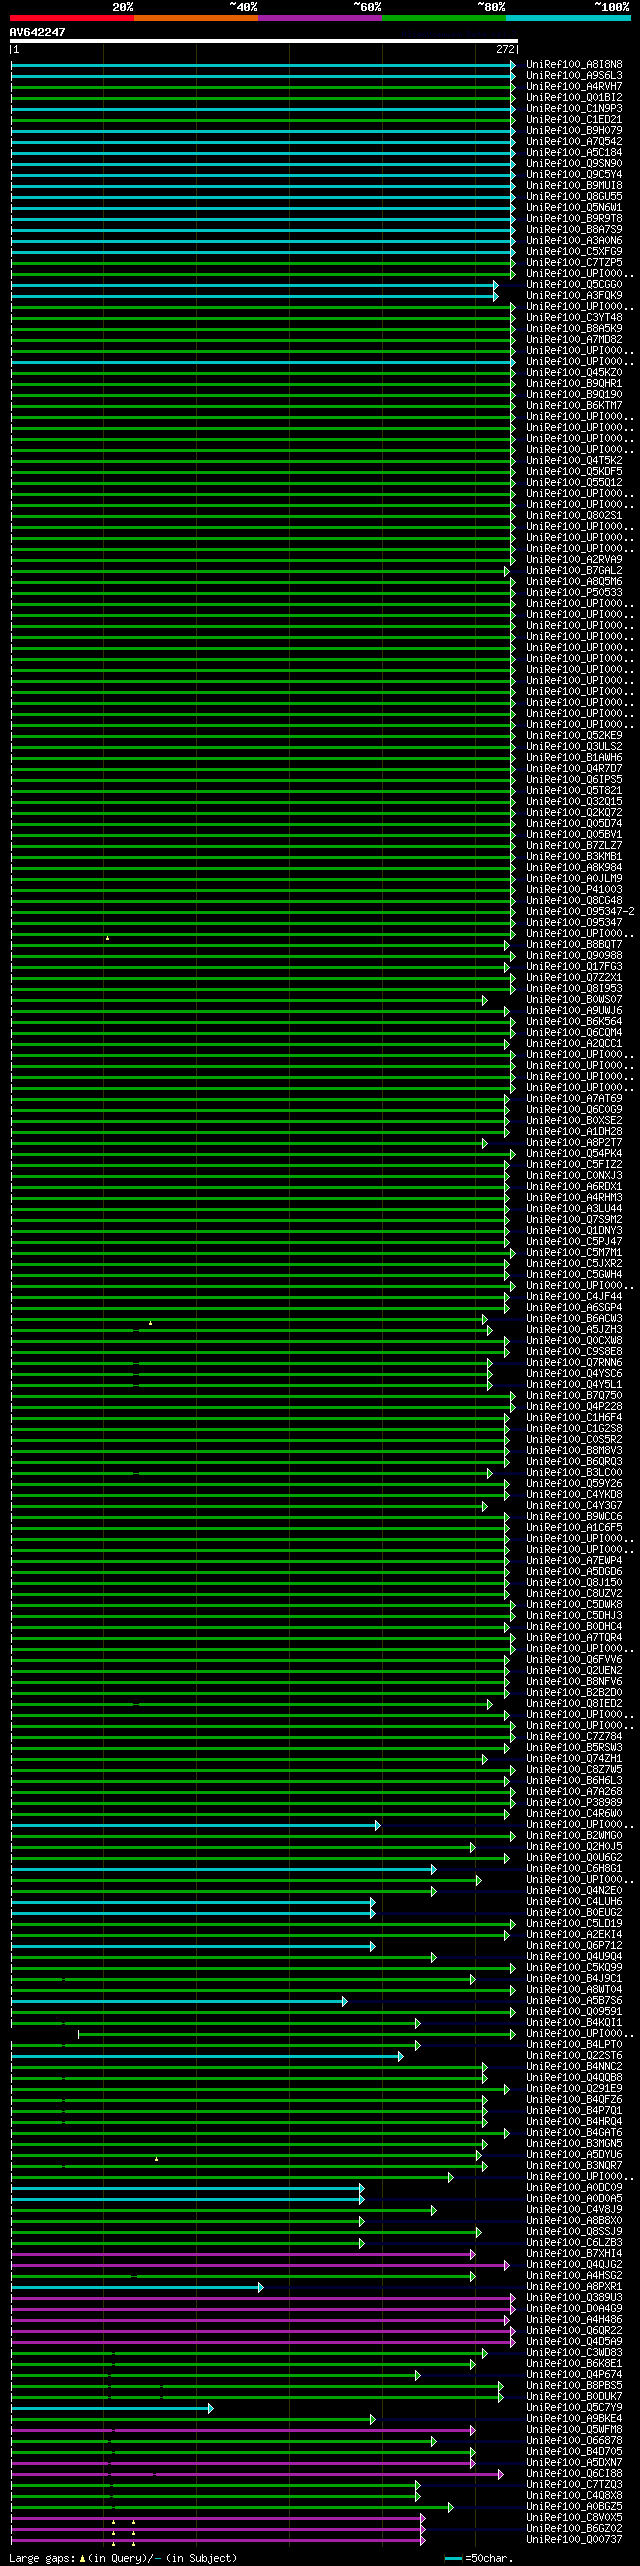Click hit label UniRef100_Q6P712

pos(574,1946)
